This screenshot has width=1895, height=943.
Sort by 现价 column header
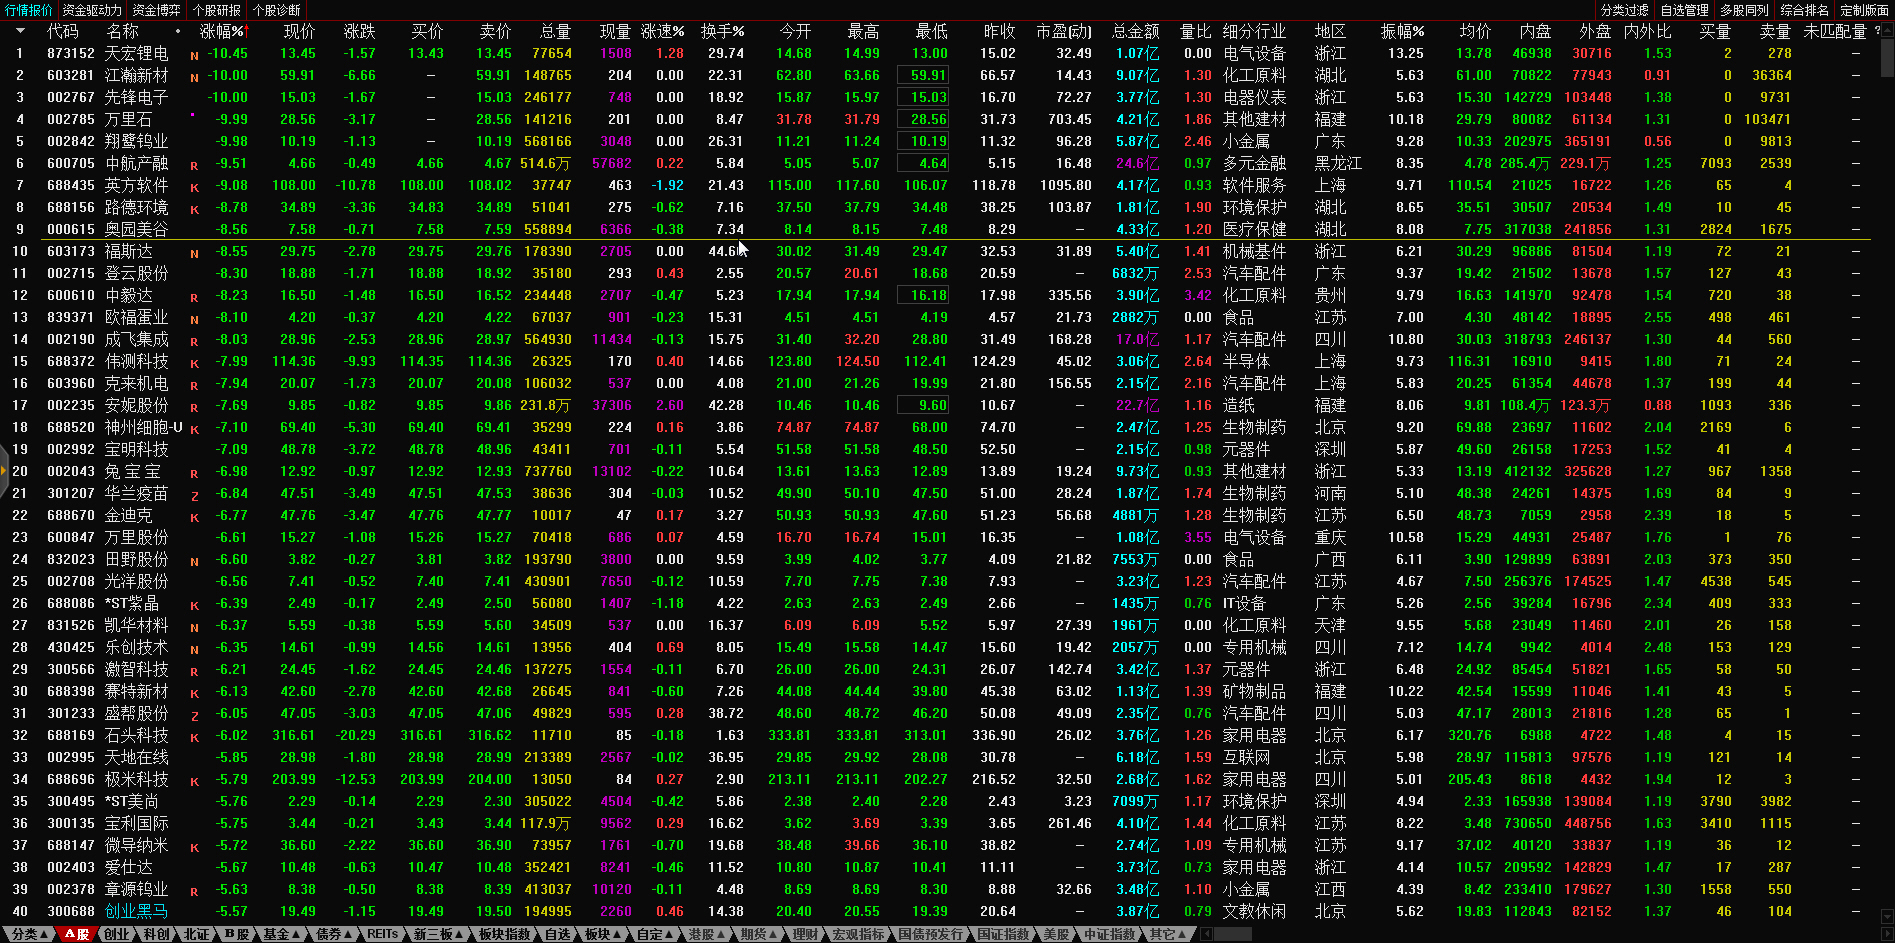(298, 31)
